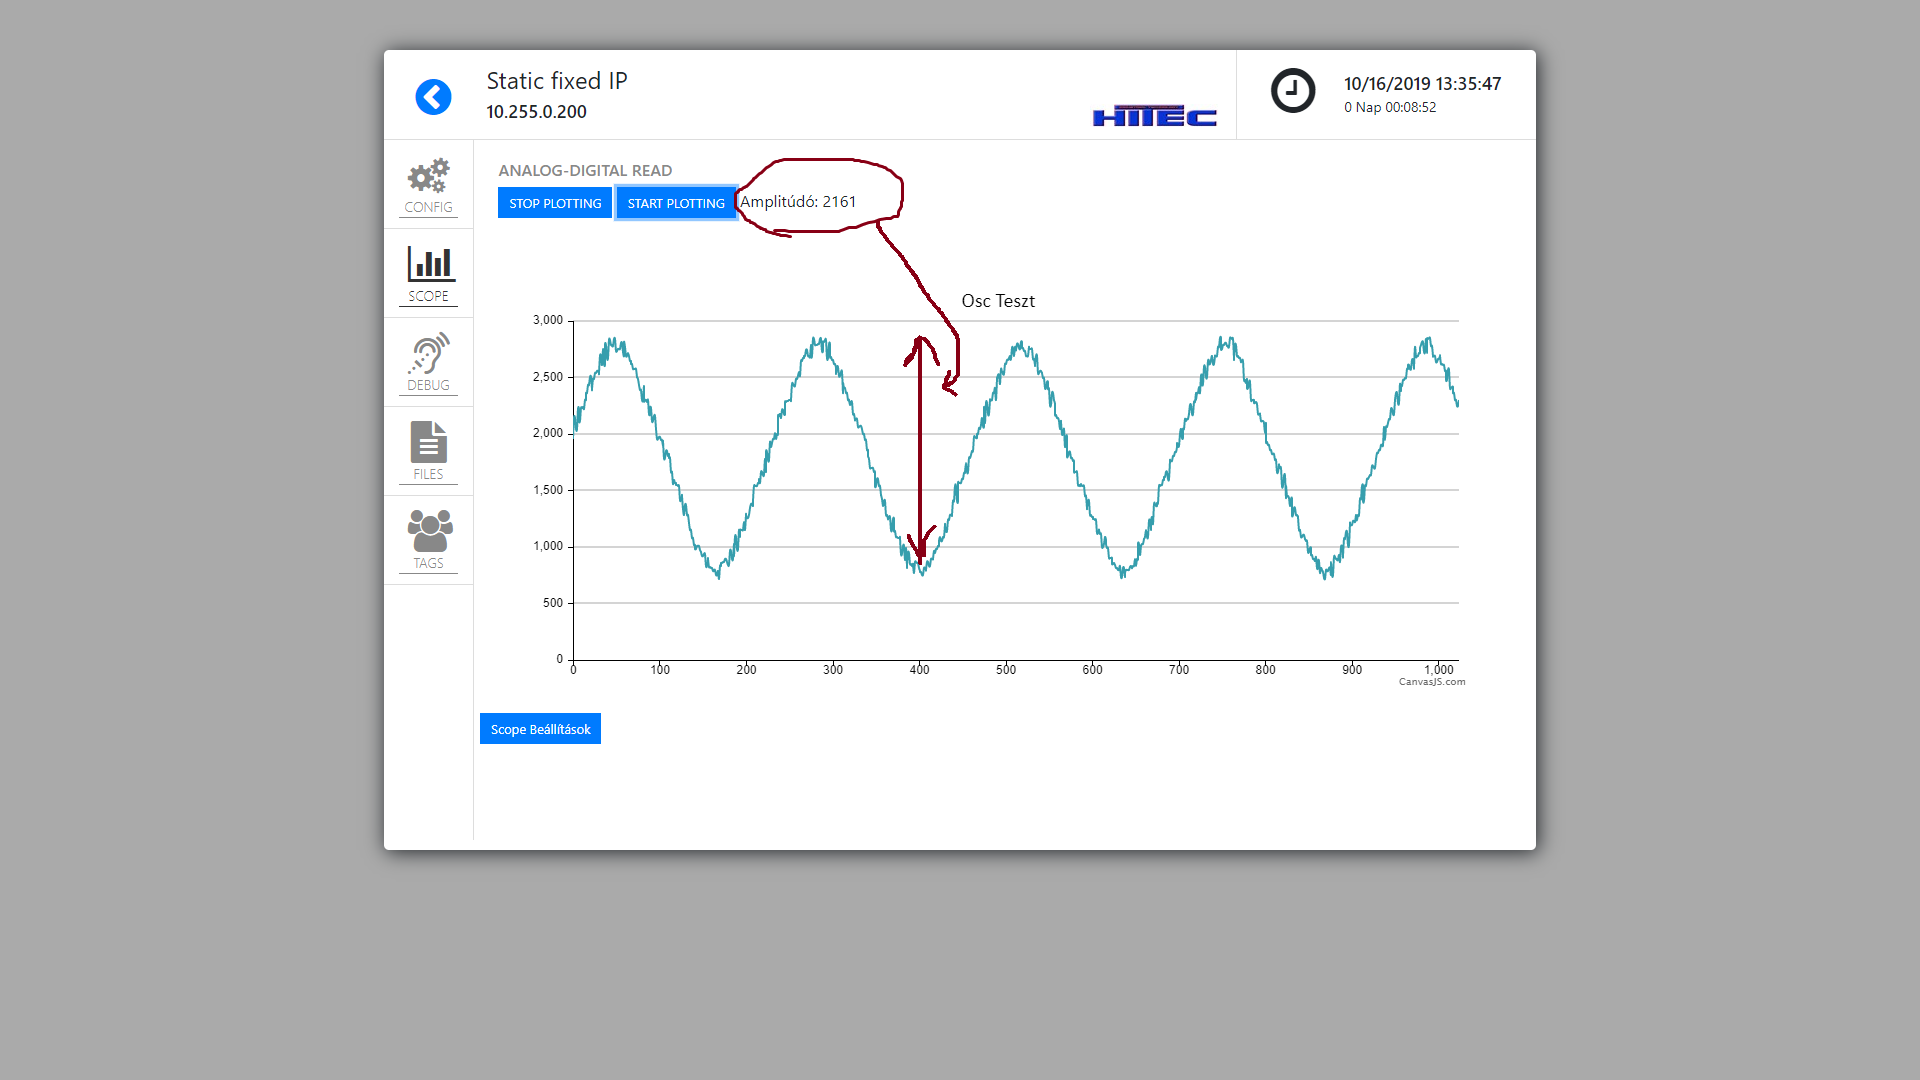
Task: Click the 500 x-axis label
Action: [x=1006, y=670]
